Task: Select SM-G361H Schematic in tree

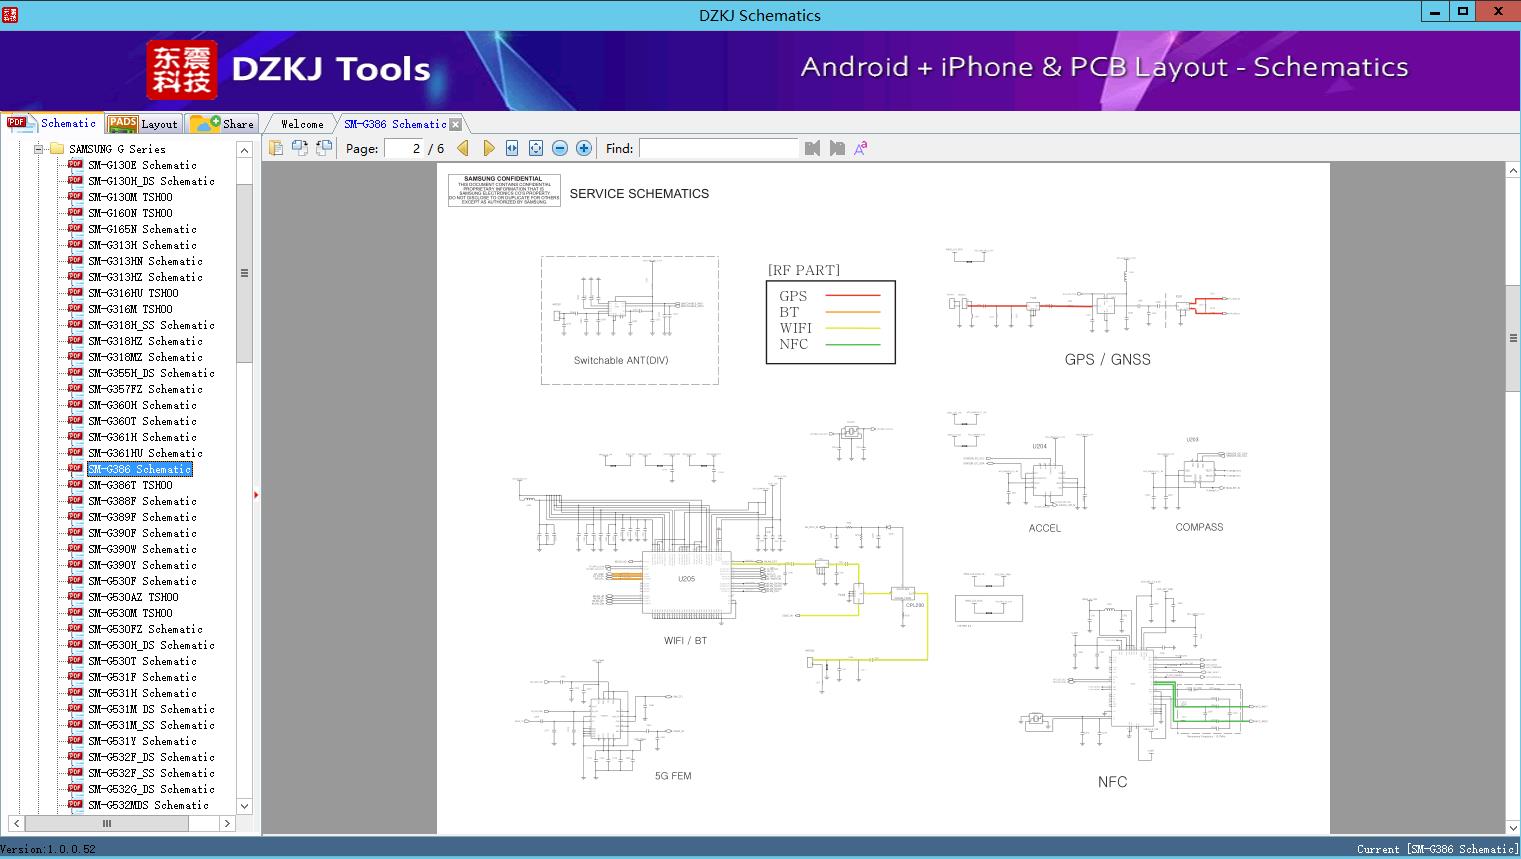Action: tap(142, 437)
